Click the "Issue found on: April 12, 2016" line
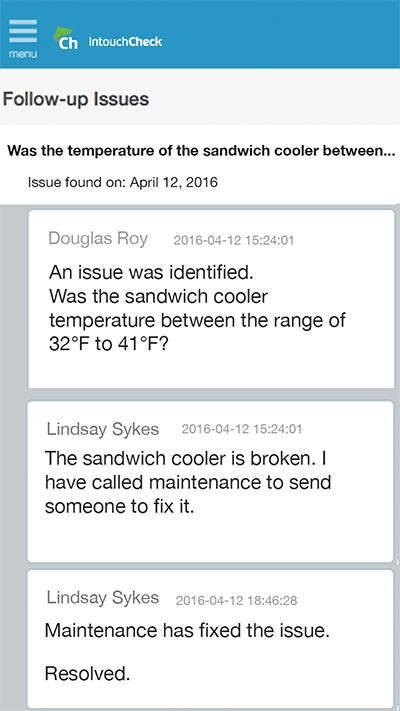This screenshot has width=400, height=711. (x=123, y=182)
